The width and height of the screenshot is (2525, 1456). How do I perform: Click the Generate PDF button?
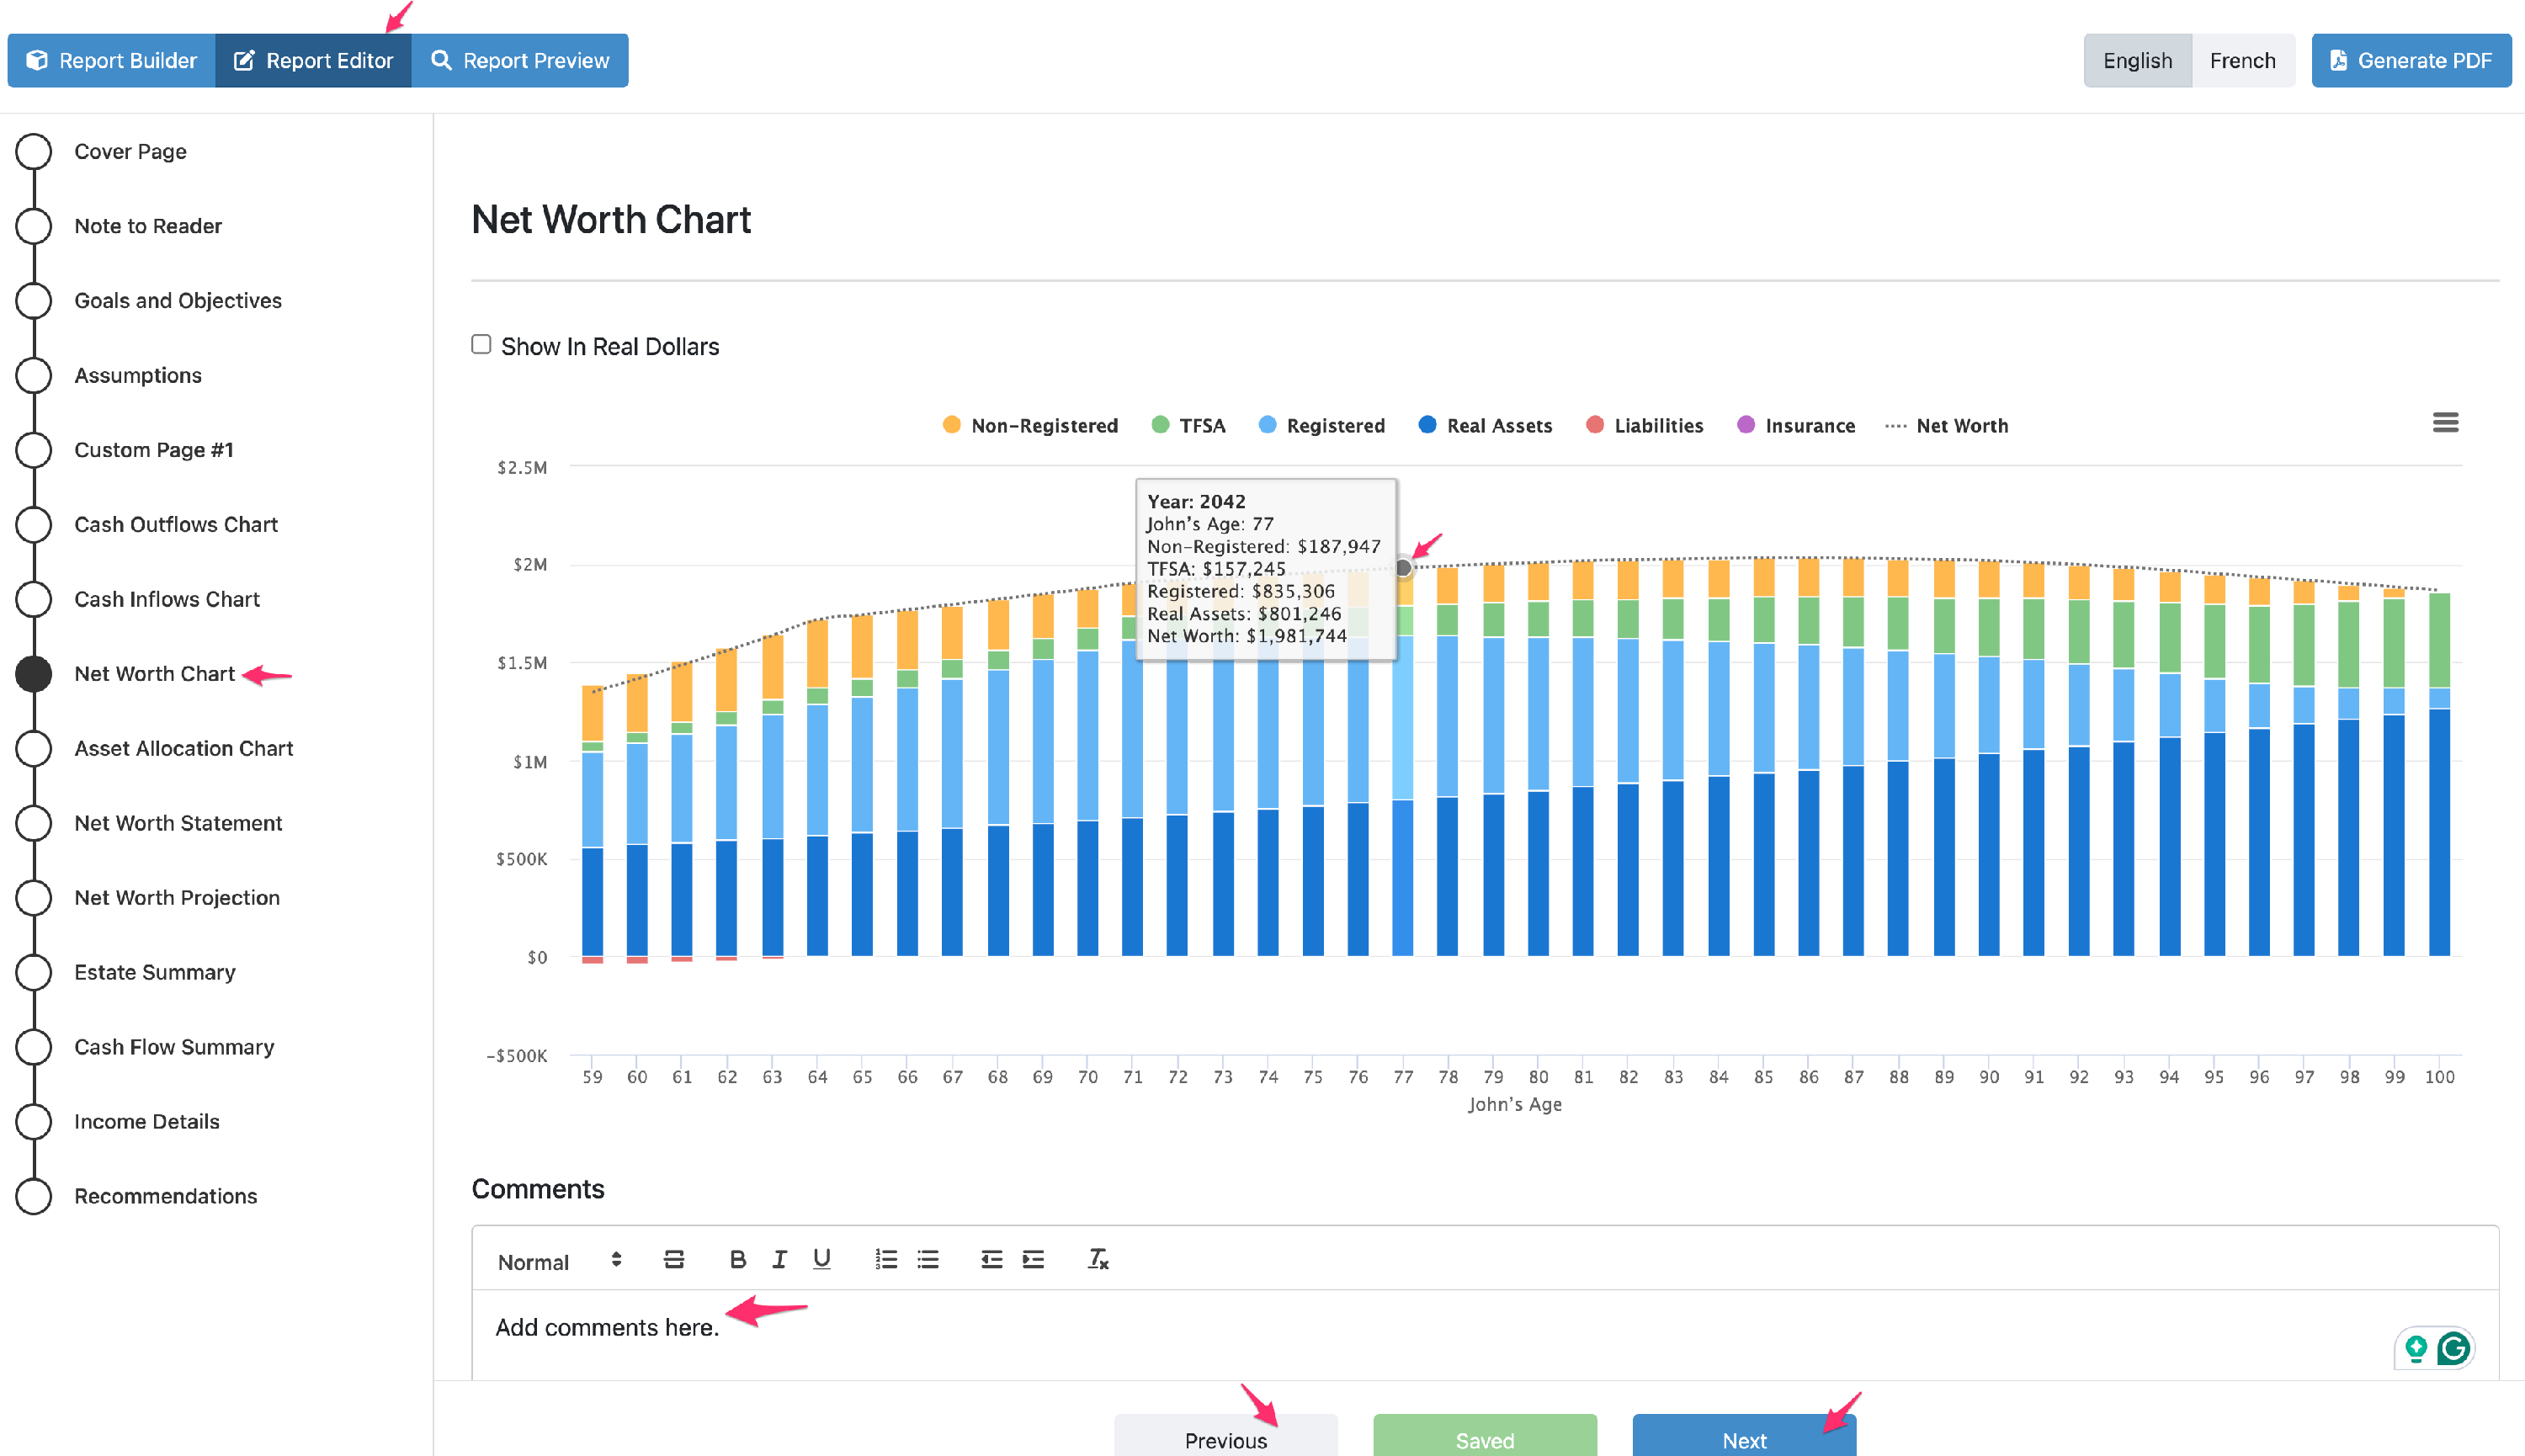[2410, 61]
